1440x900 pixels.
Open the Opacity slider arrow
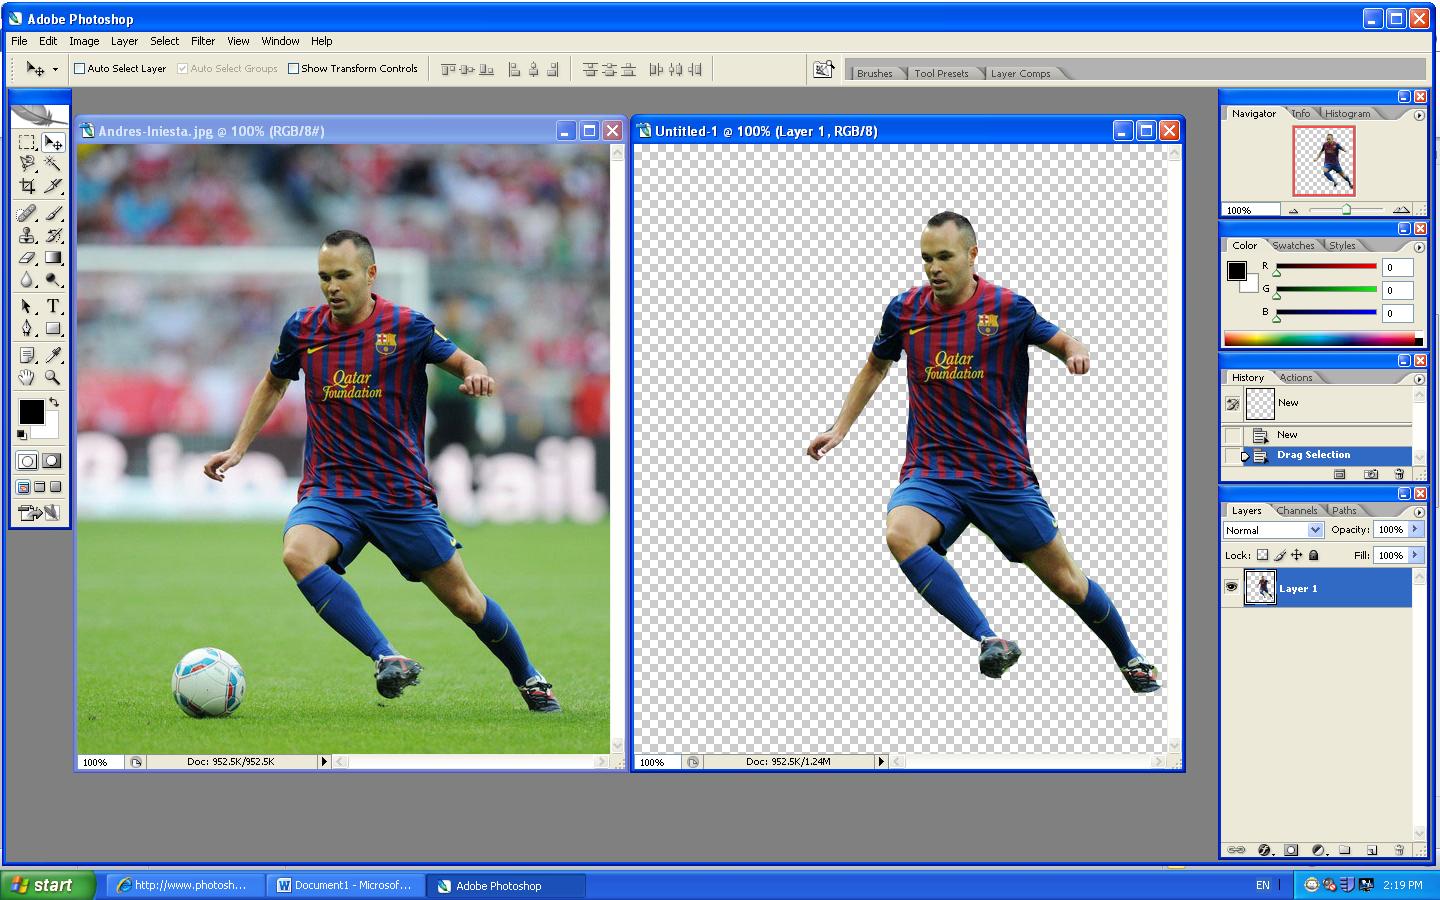coord(1415,529)
